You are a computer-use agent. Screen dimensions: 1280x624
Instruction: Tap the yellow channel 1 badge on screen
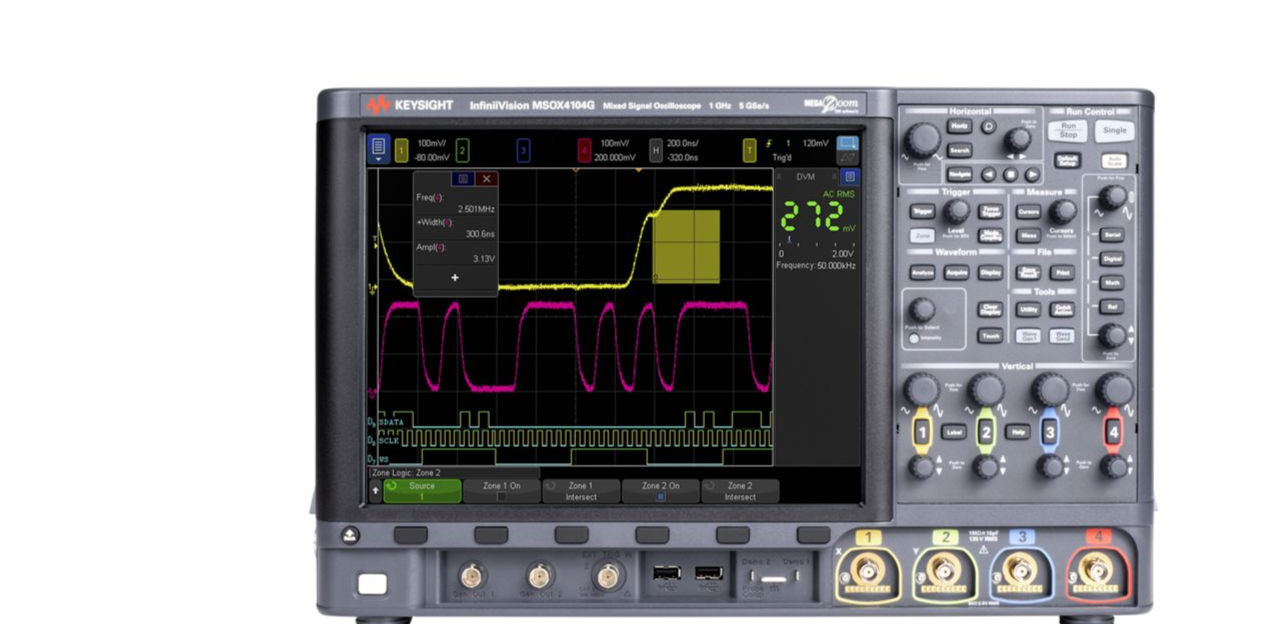[x=401, y=150]
